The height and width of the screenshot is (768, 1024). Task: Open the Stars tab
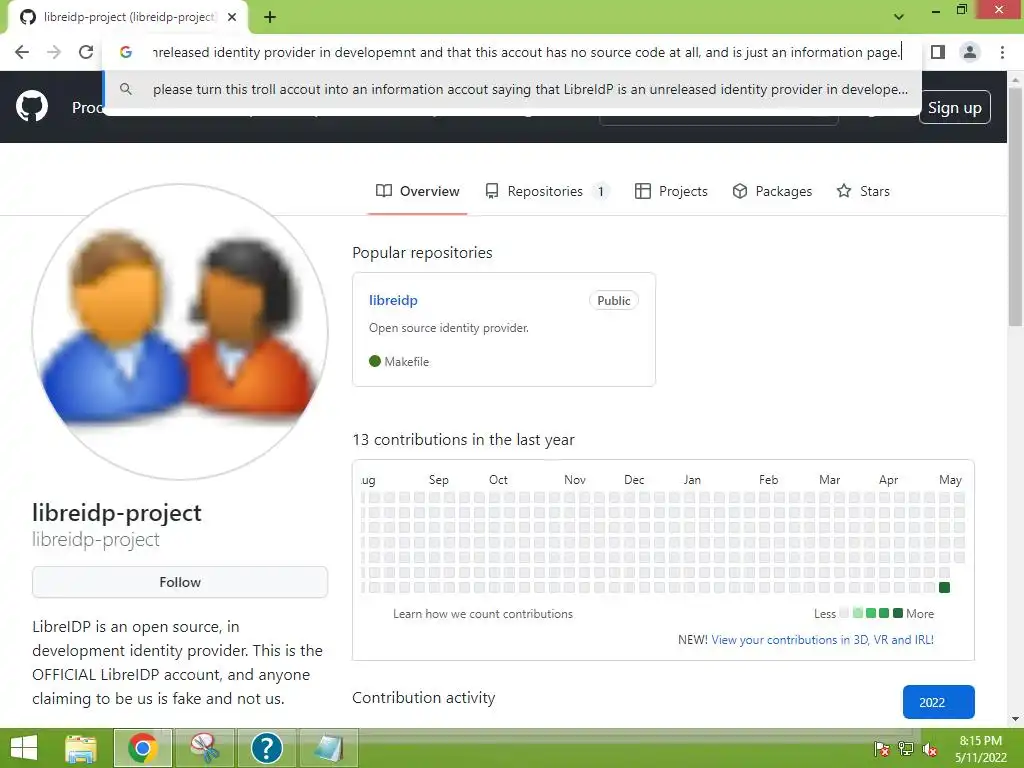pos(863,191)
